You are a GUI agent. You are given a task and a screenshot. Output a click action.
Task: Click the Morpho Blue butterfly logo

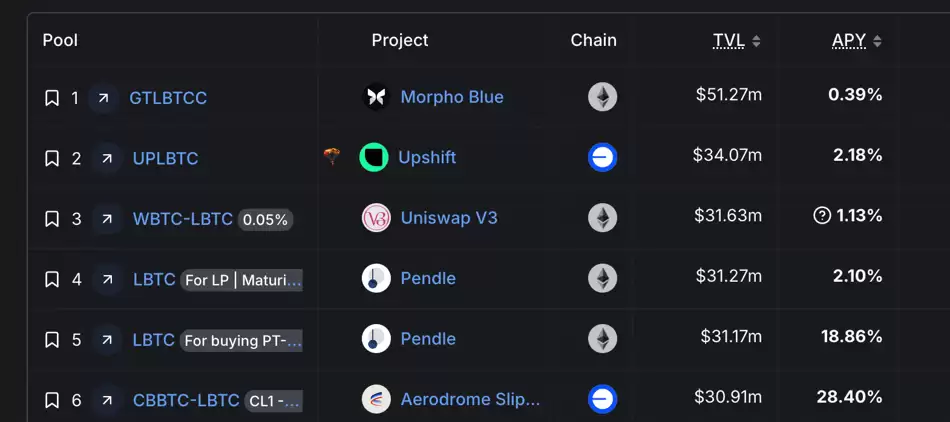tap(376, 97)
